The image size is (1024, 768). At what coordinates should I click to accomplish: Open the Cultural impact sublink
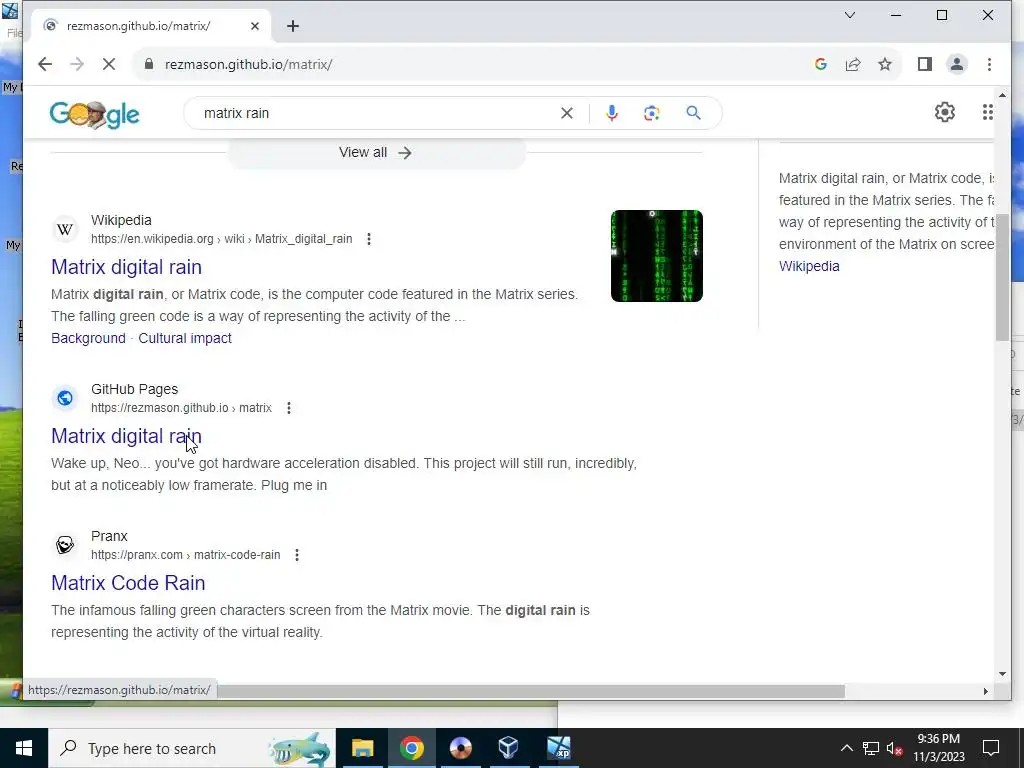[185, 338]
